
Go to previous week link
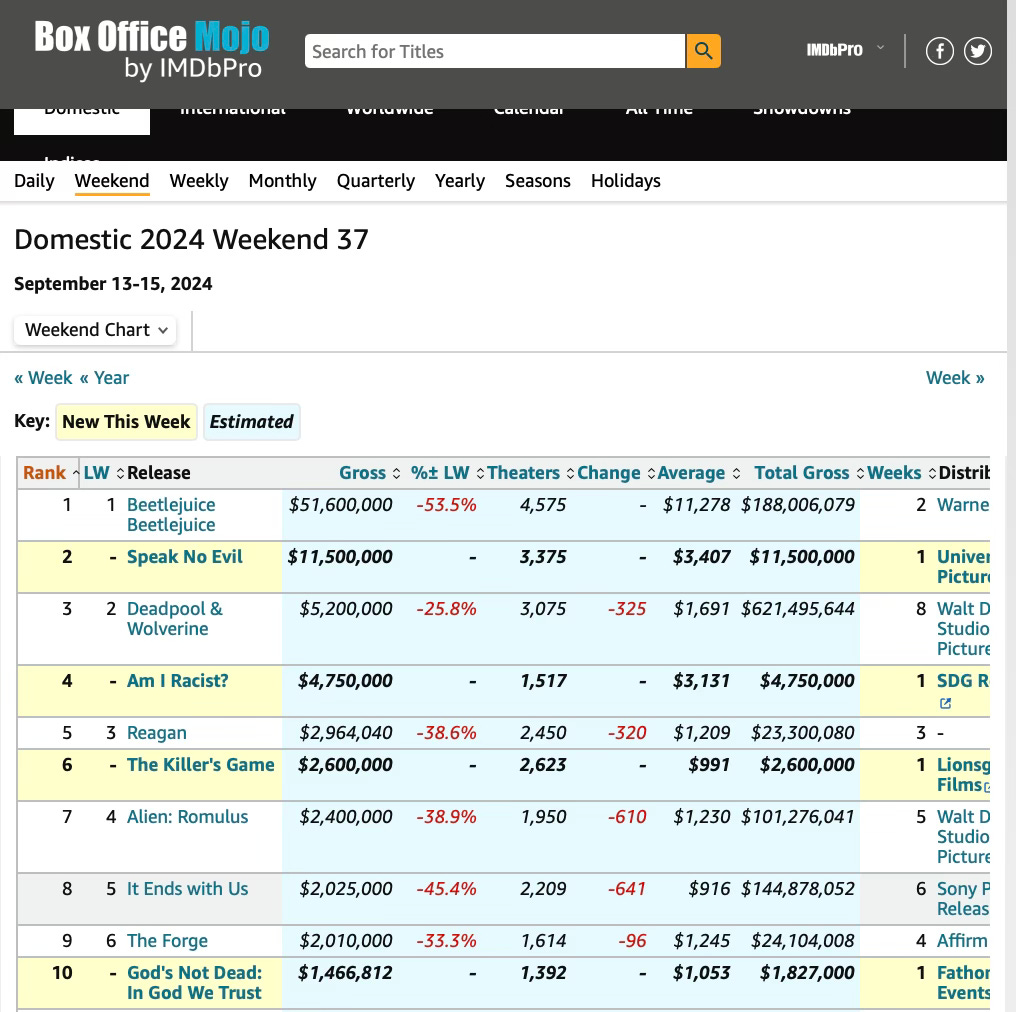tap(43, 378)
